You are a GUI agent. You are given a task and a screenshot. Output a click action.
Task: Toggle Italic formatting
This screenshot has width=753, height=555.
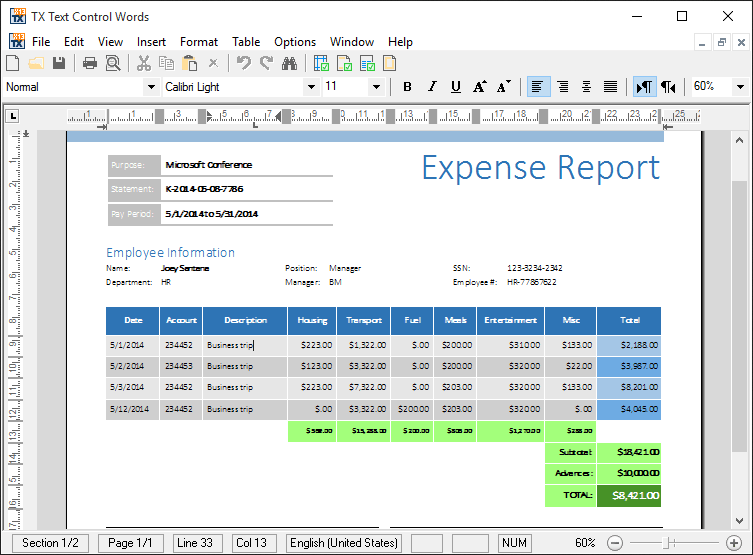coord(432,87)
